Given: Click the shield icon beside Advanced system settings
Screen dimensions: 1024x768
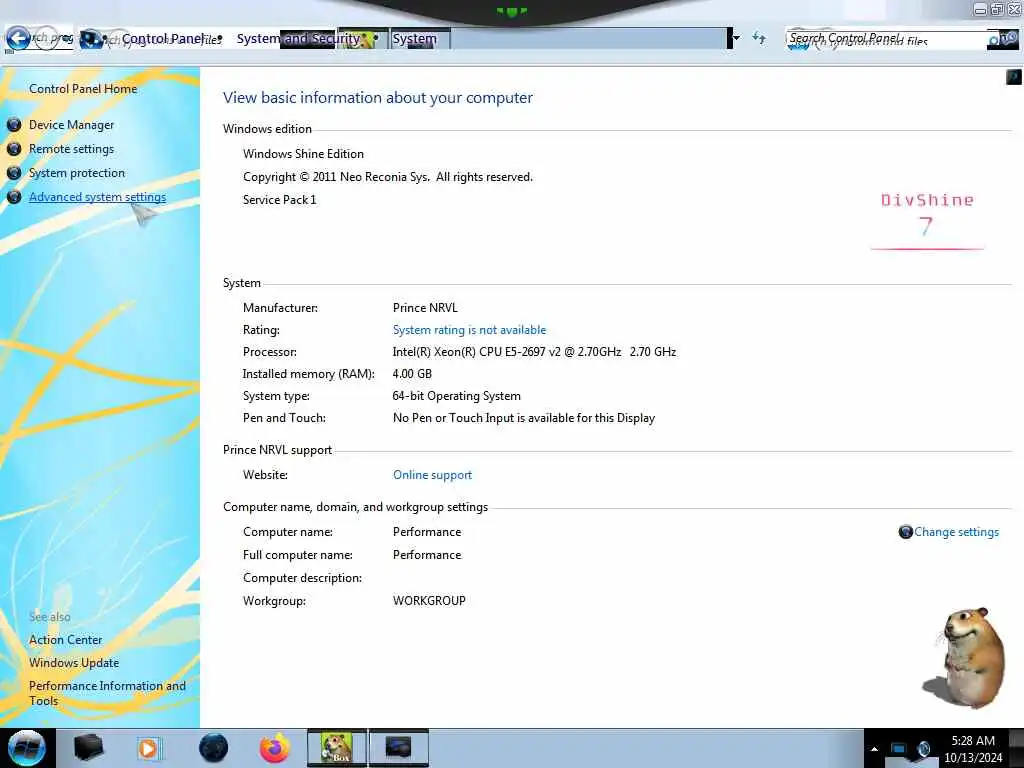Looking at the screenshot, I should 14,197.
